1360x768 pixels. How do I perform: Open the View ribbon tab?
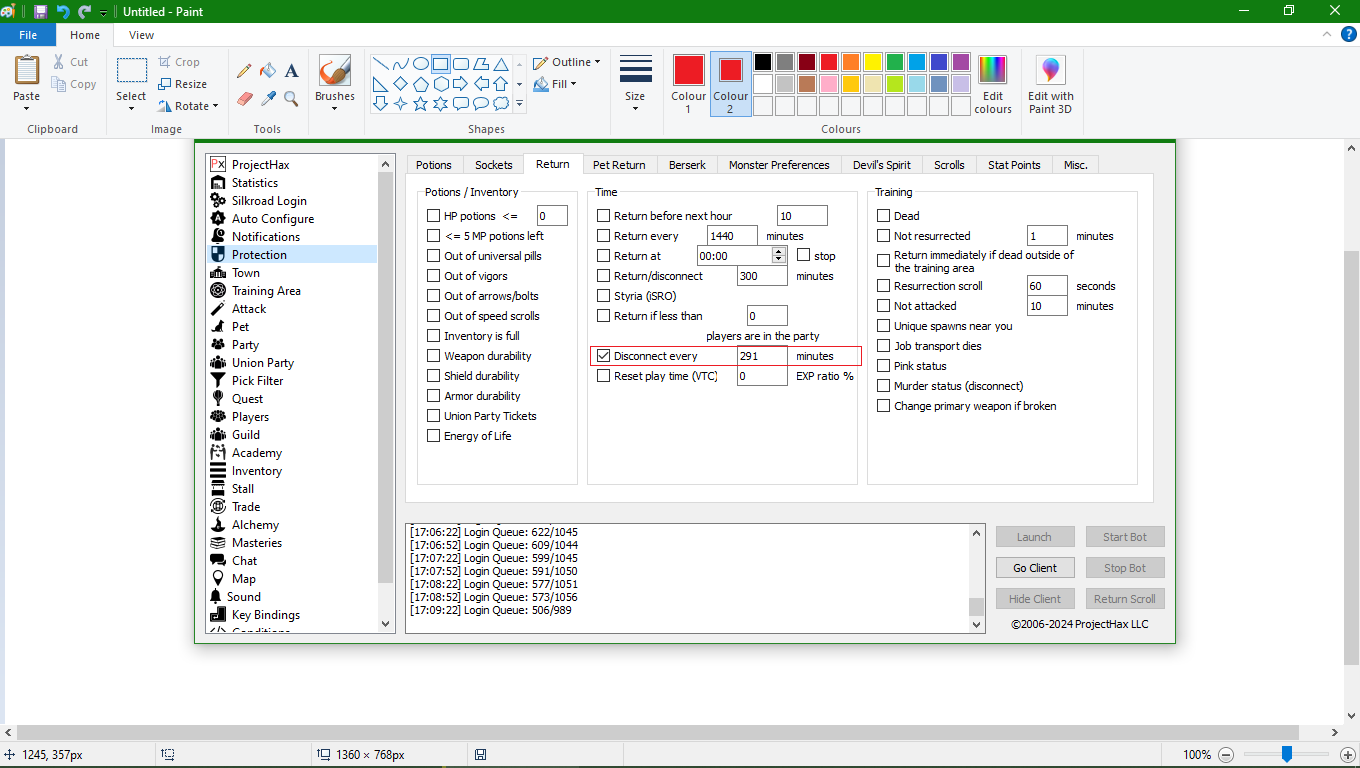click(x=141, y=35)
